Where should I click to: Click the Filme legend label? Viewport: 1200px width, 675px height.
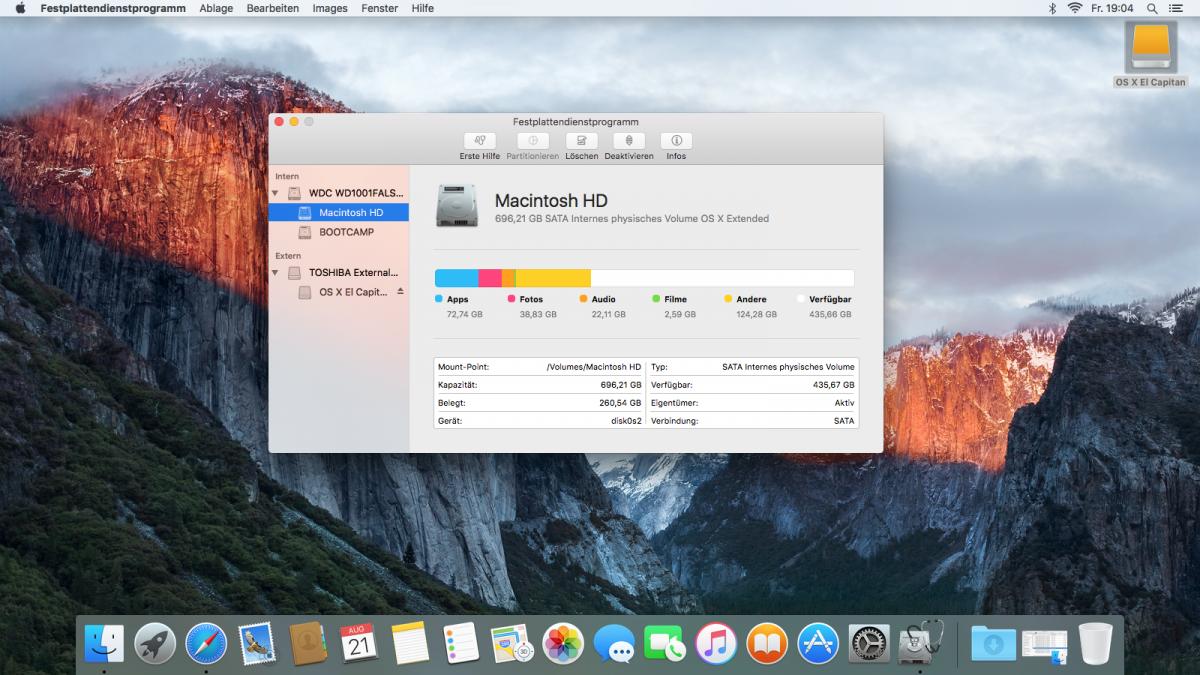[675, 299]
